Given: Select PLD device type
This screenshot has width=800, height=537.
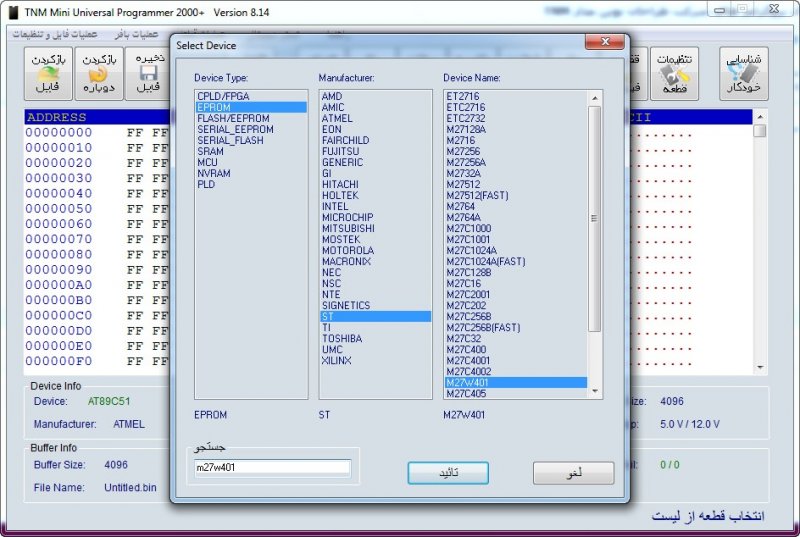Looking at the screenshot, I should click(x=251, y=185).
